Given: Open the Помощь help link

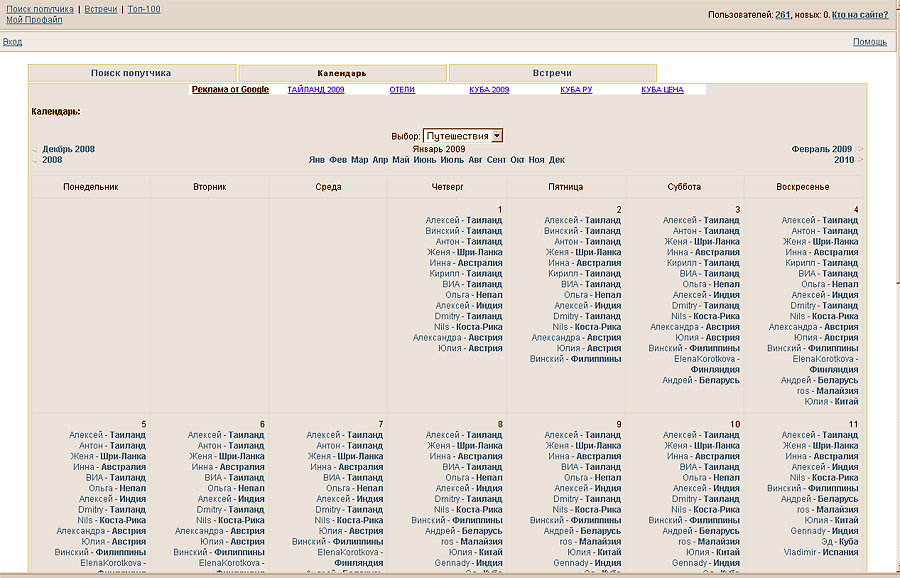Looking at the screenshot, I should pos(870,42).
